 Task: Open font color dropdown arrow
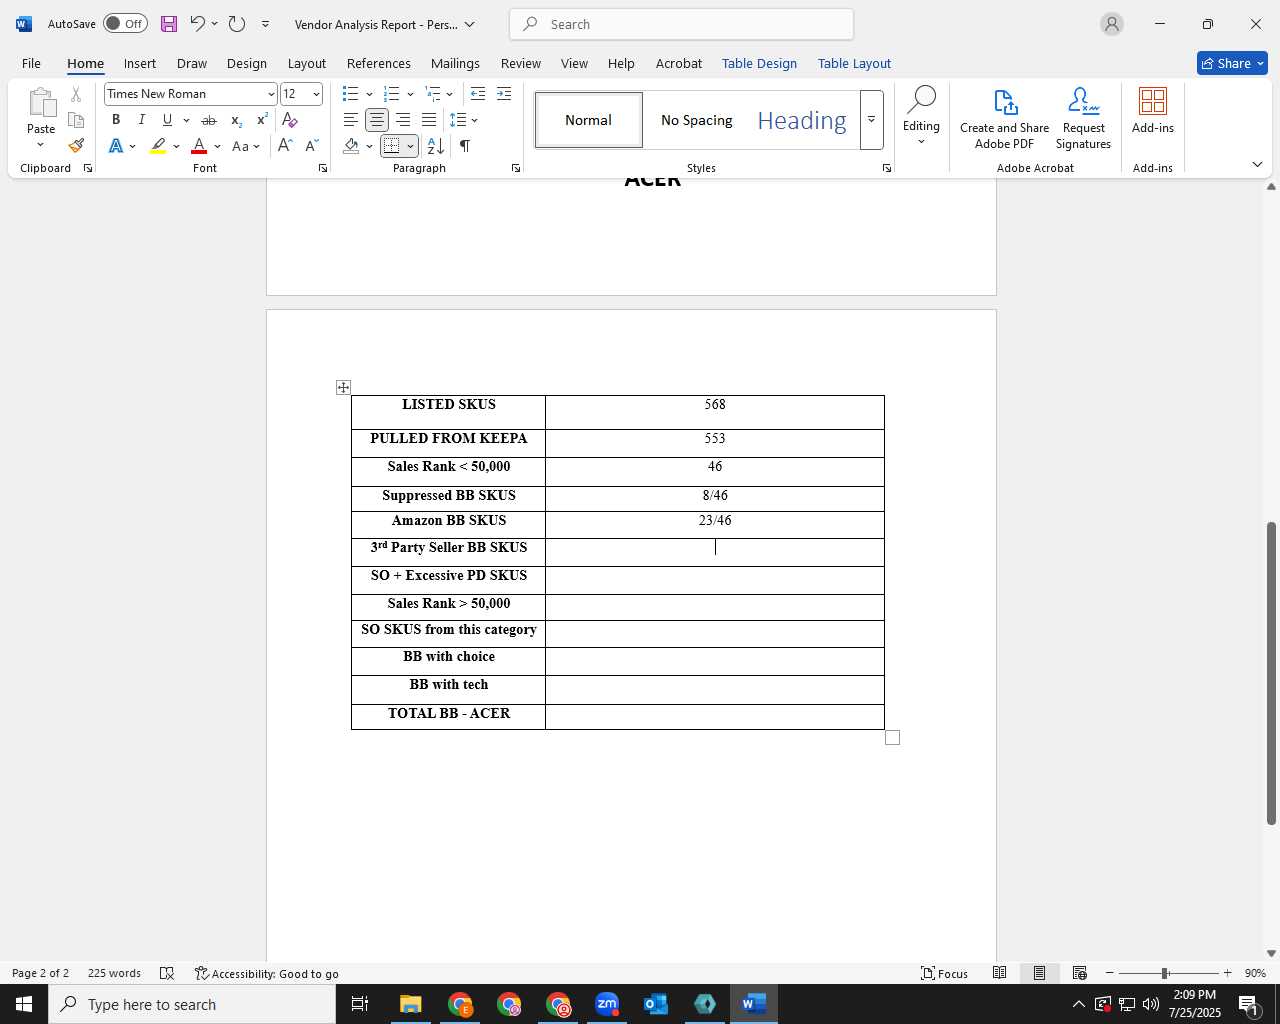(x=217, y=147)
